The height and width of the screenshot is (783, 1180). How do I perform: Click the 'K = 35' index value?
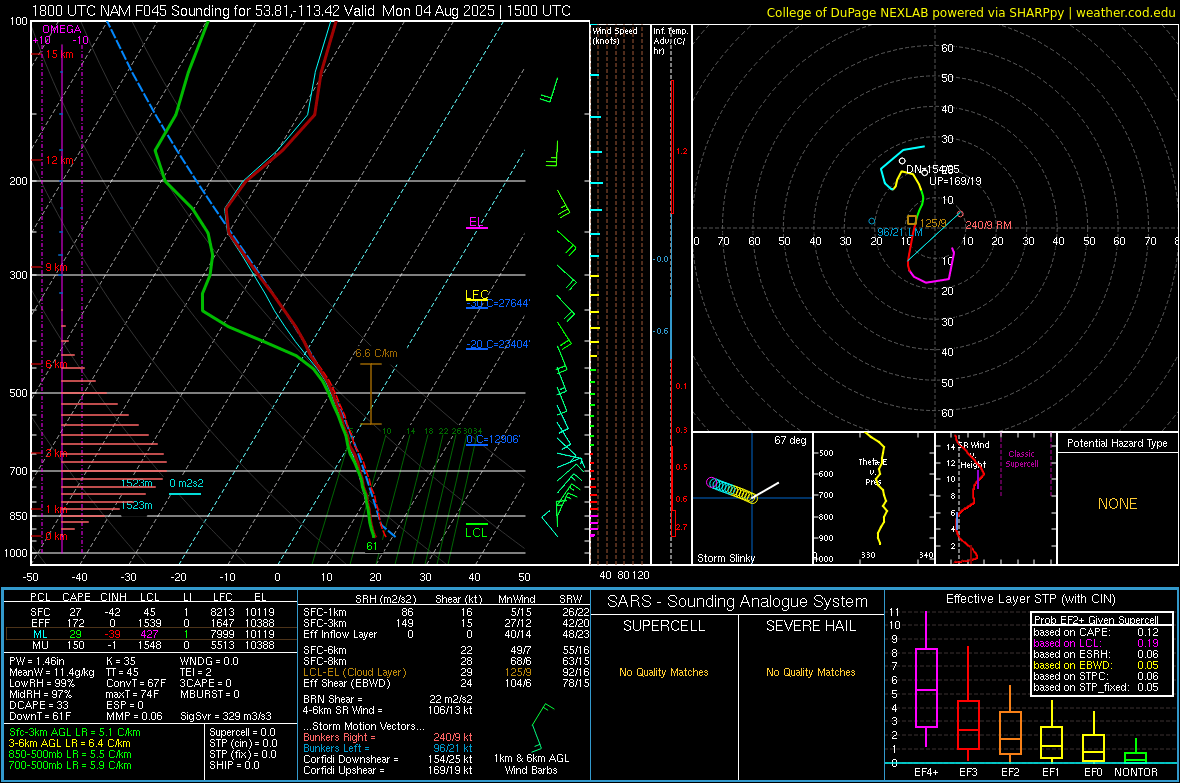121,661
